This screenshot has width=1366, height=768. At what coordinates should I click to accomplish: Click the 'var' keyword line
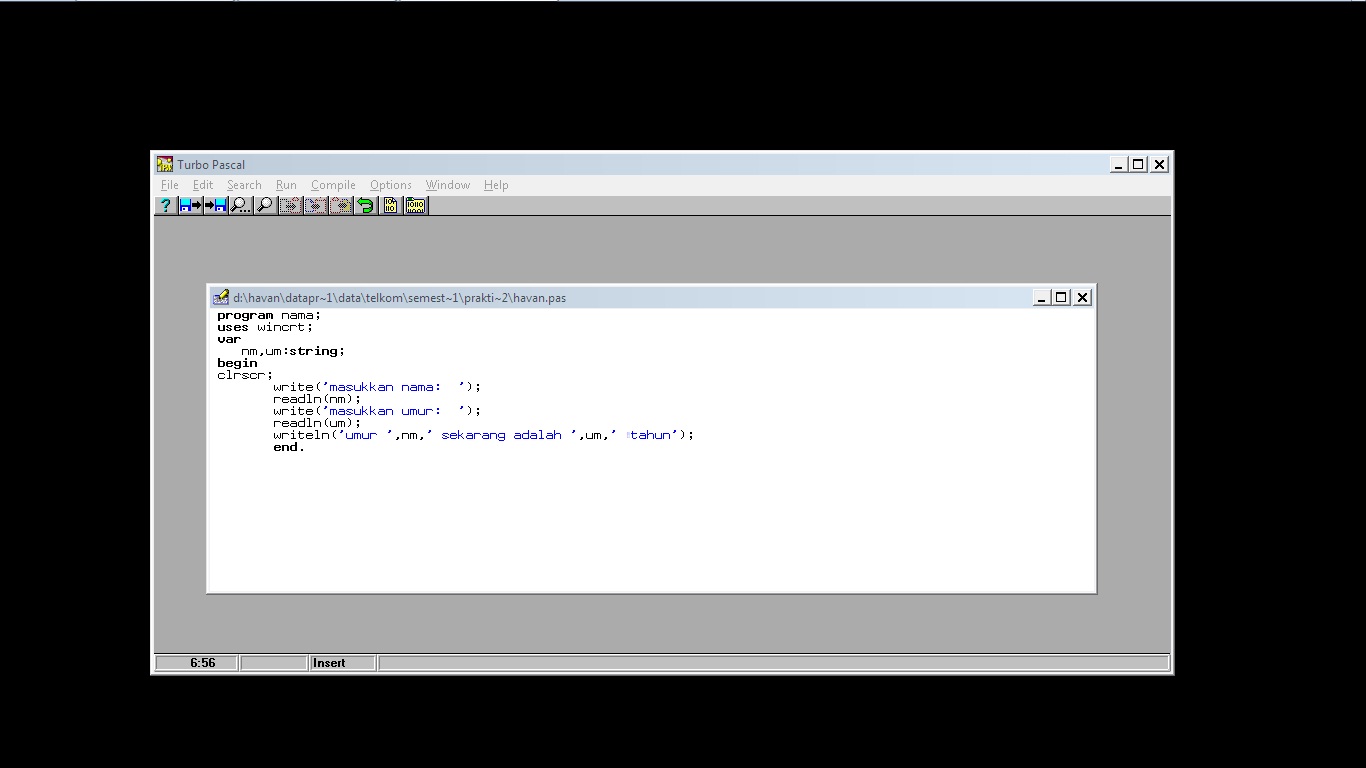[229, 339]
